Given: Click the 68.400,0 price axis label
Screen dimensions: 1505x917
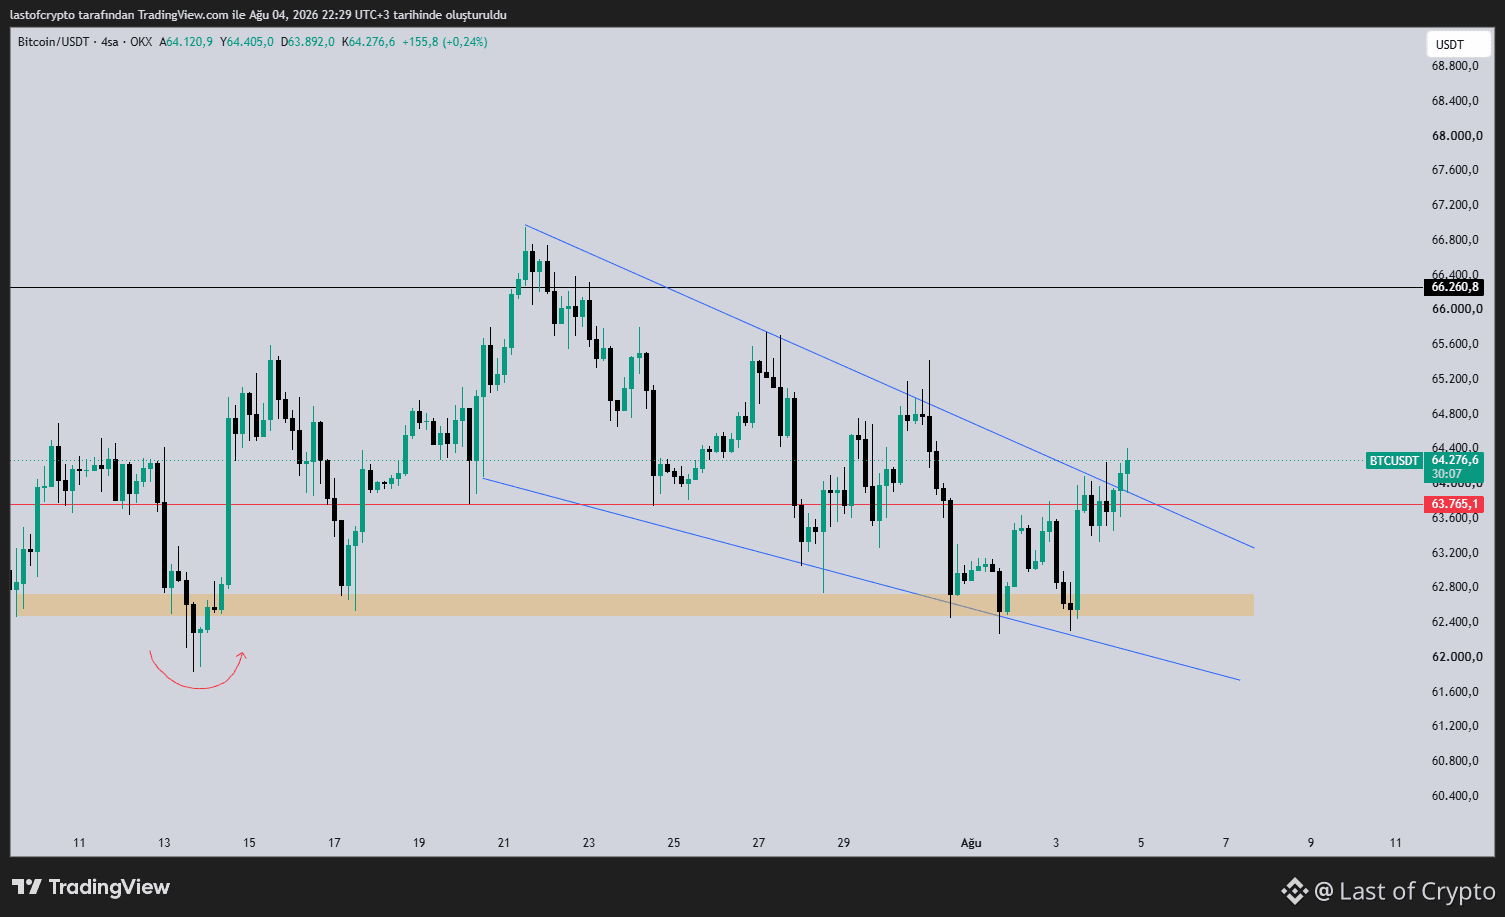Looking at the screenshot, I should pyautogui.click(x=1455, y=101).
